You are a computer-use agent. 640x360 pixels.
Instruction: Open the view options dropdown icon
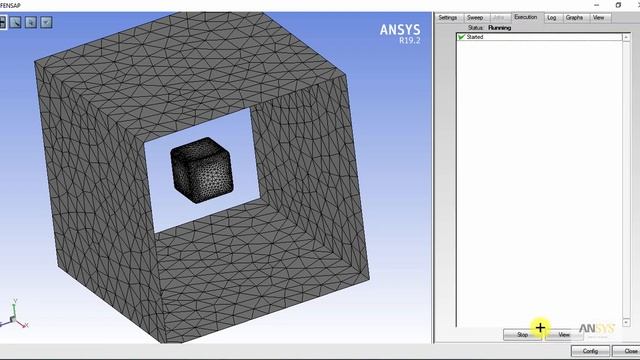coord(47,22)
